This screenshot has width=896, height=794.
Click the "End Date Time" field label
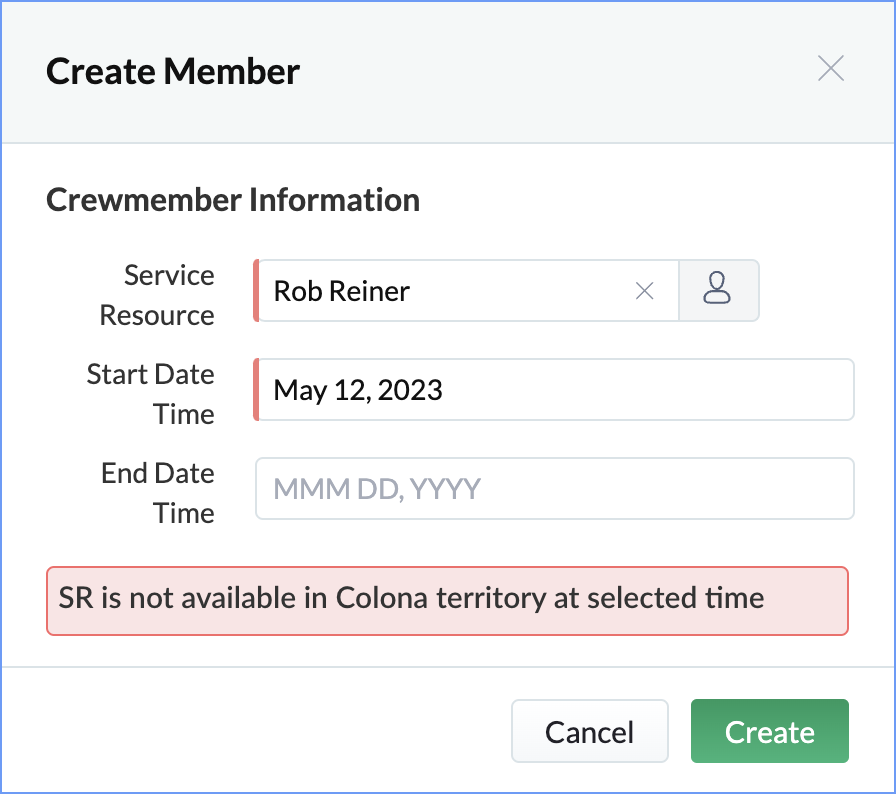click(x=158, y=493)
